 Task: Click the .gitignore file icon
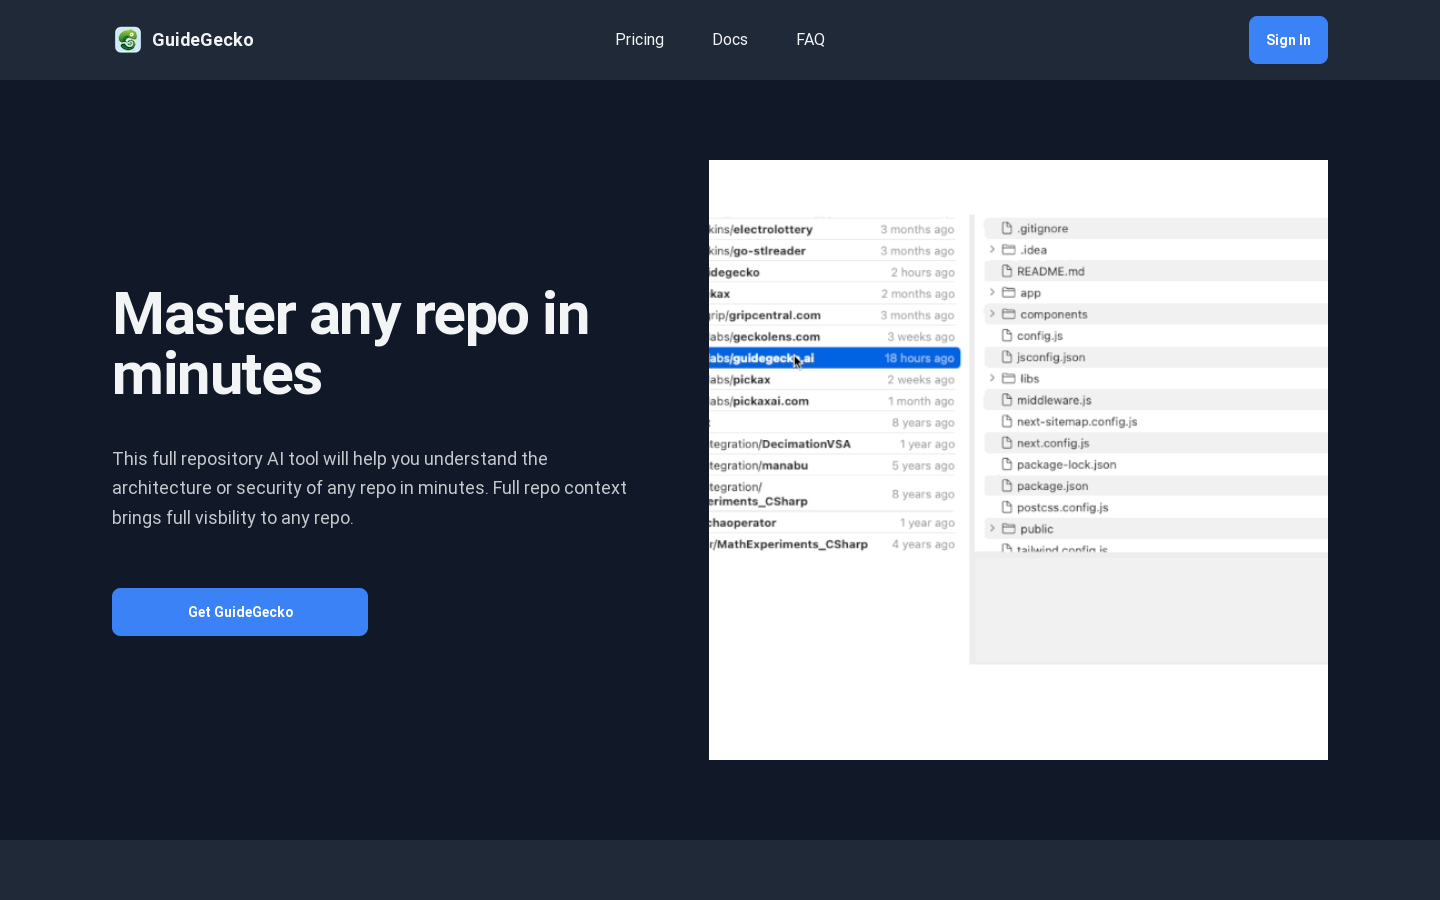[1007, 228]
